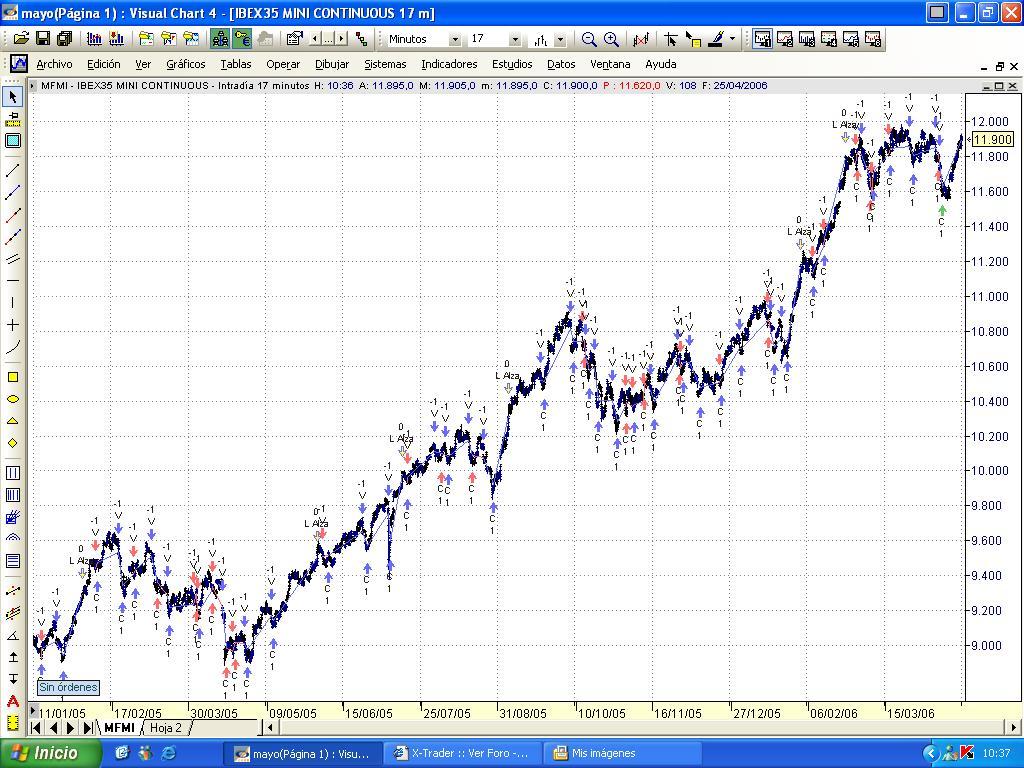The height and width of the screenshot is (768, 1024).
Task: Go to first sheet with navigation arrow
Action: pos(37,728)
